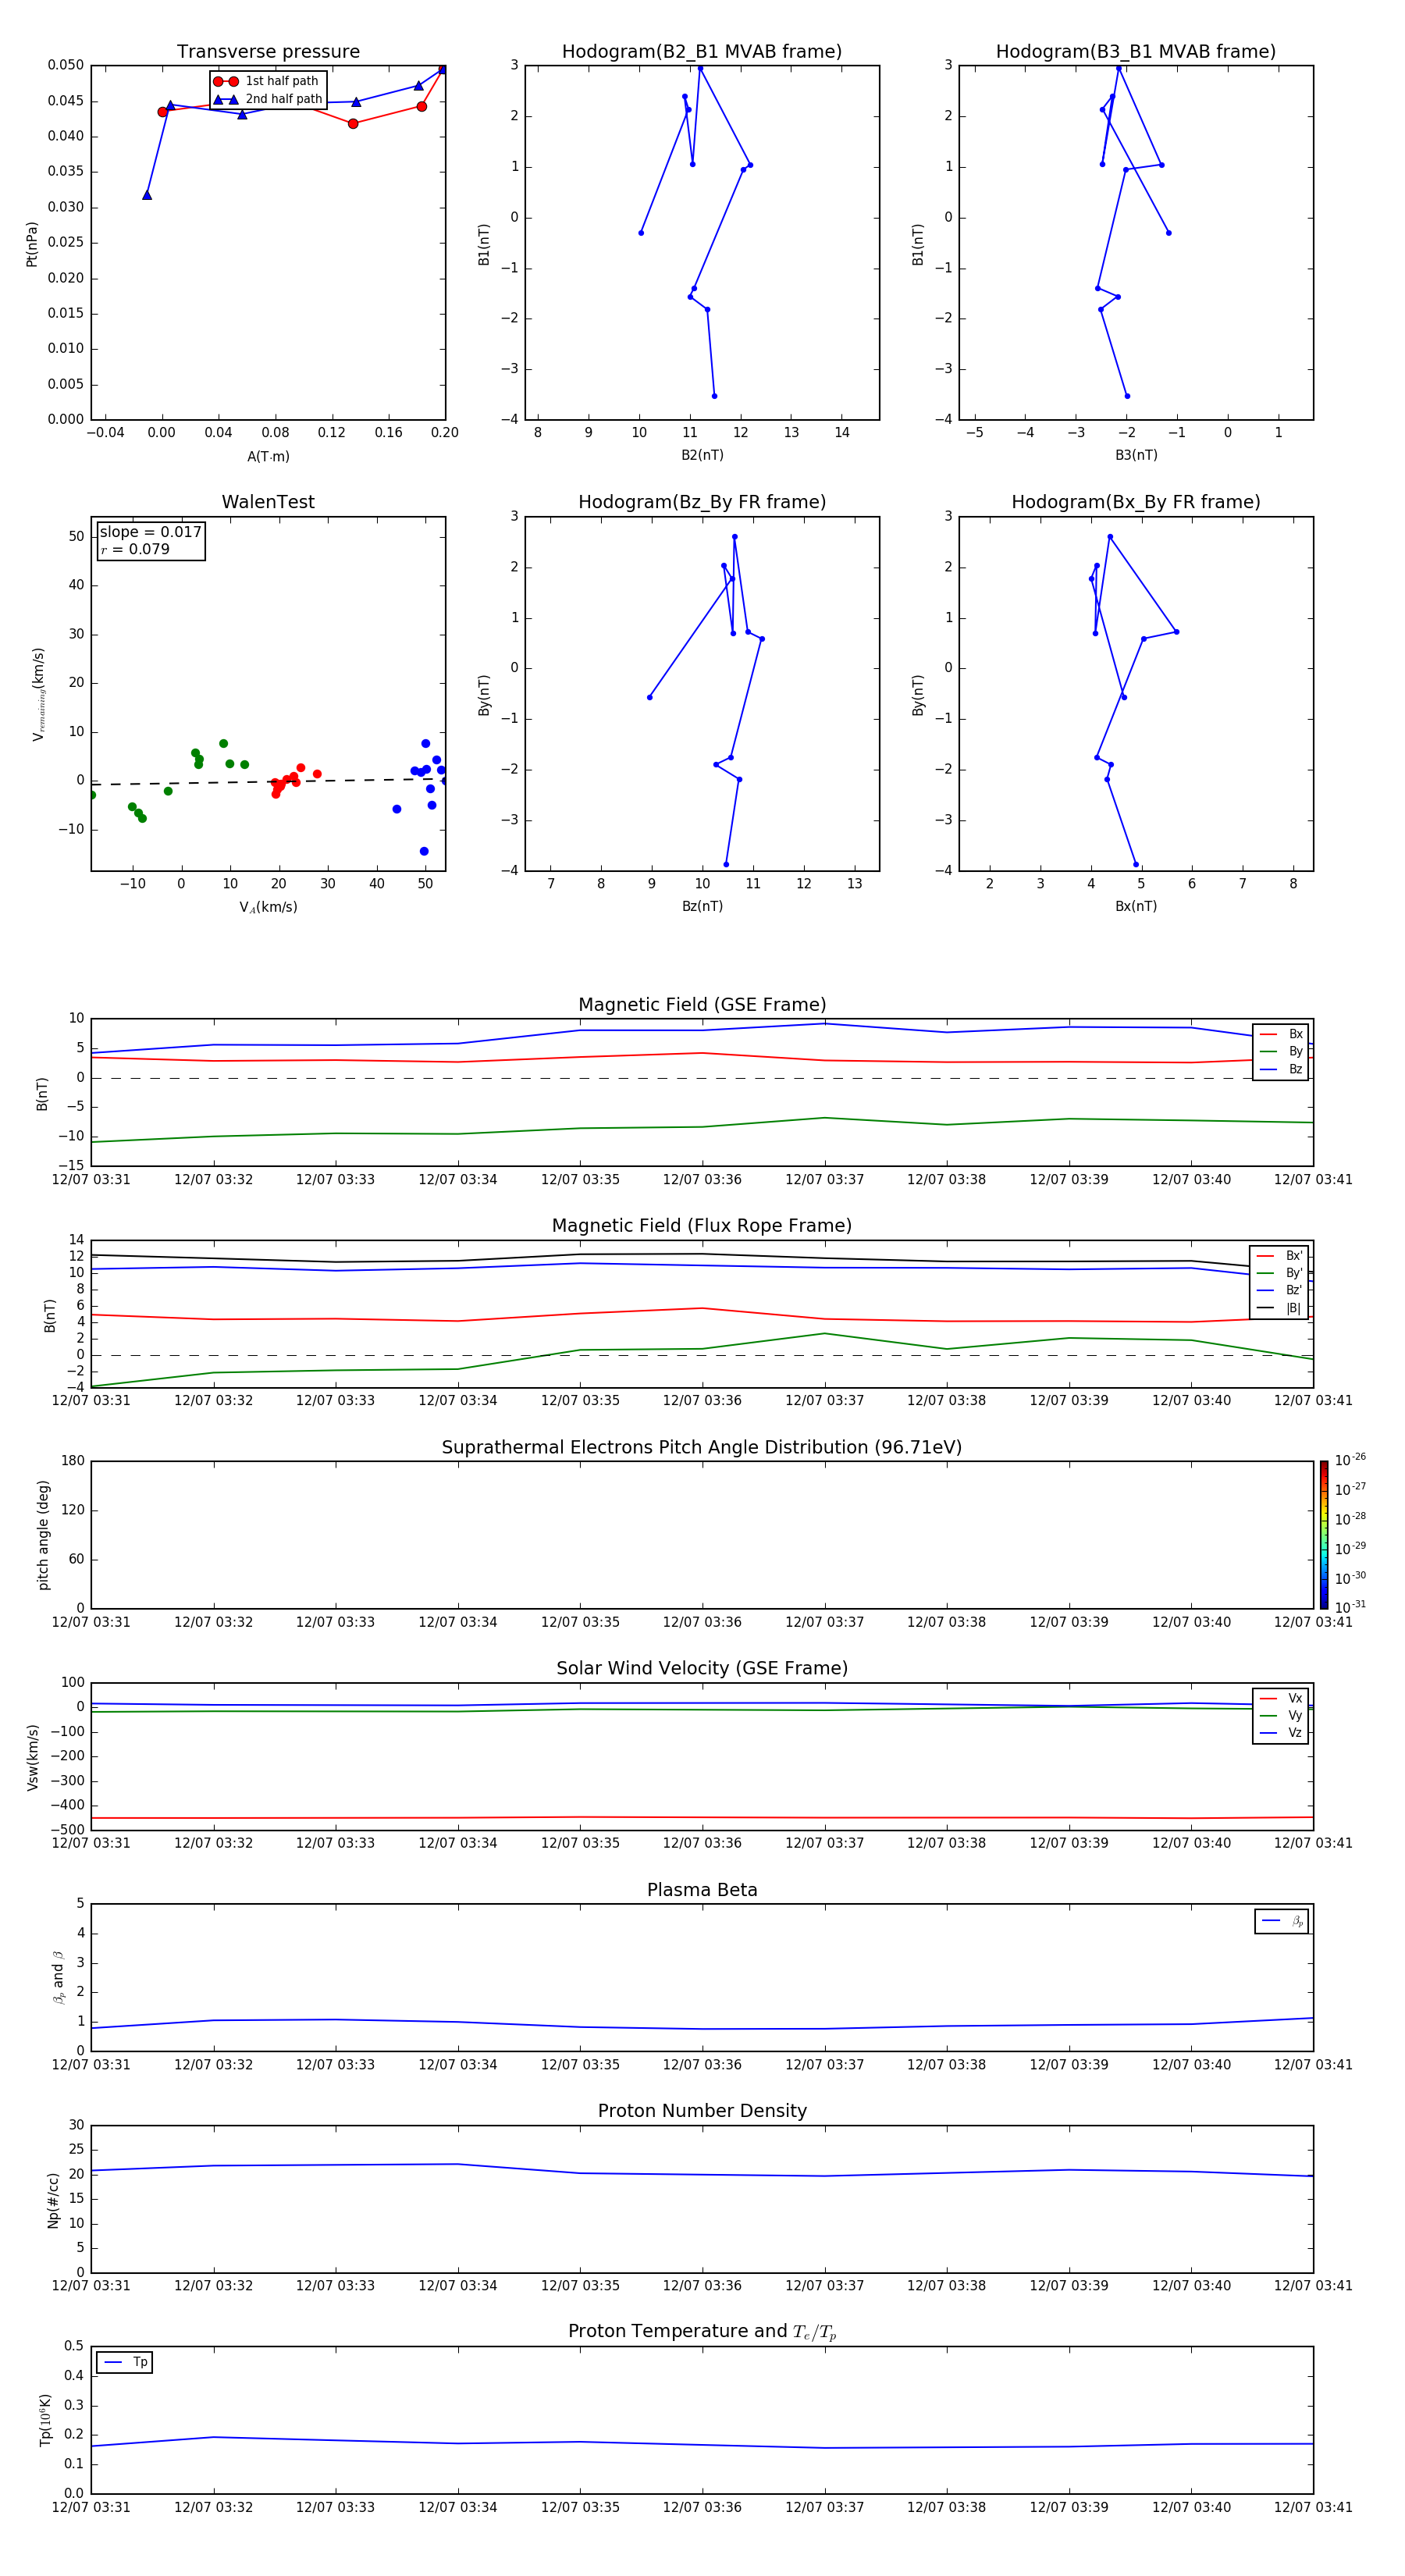
Task: Click the V_remaining(km/s) y-axis label
Action: coord(38,694)
